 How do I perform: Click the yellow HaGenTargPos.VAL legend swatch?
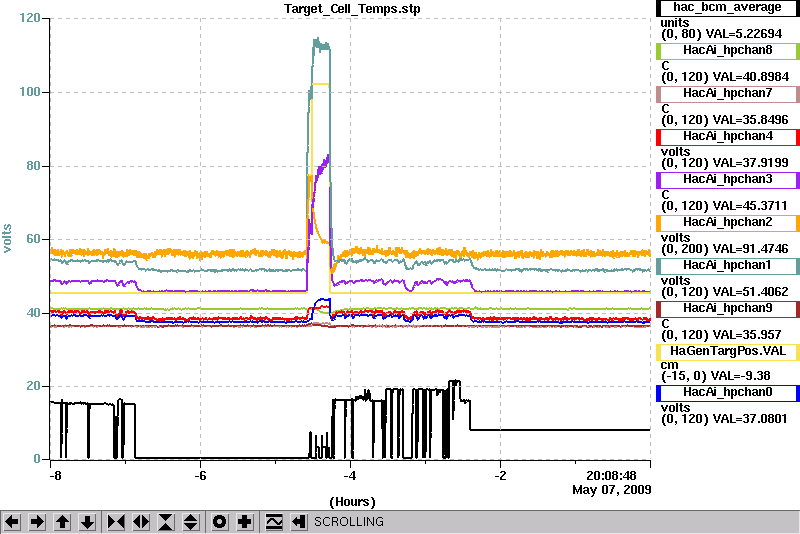tap(728, 351)
